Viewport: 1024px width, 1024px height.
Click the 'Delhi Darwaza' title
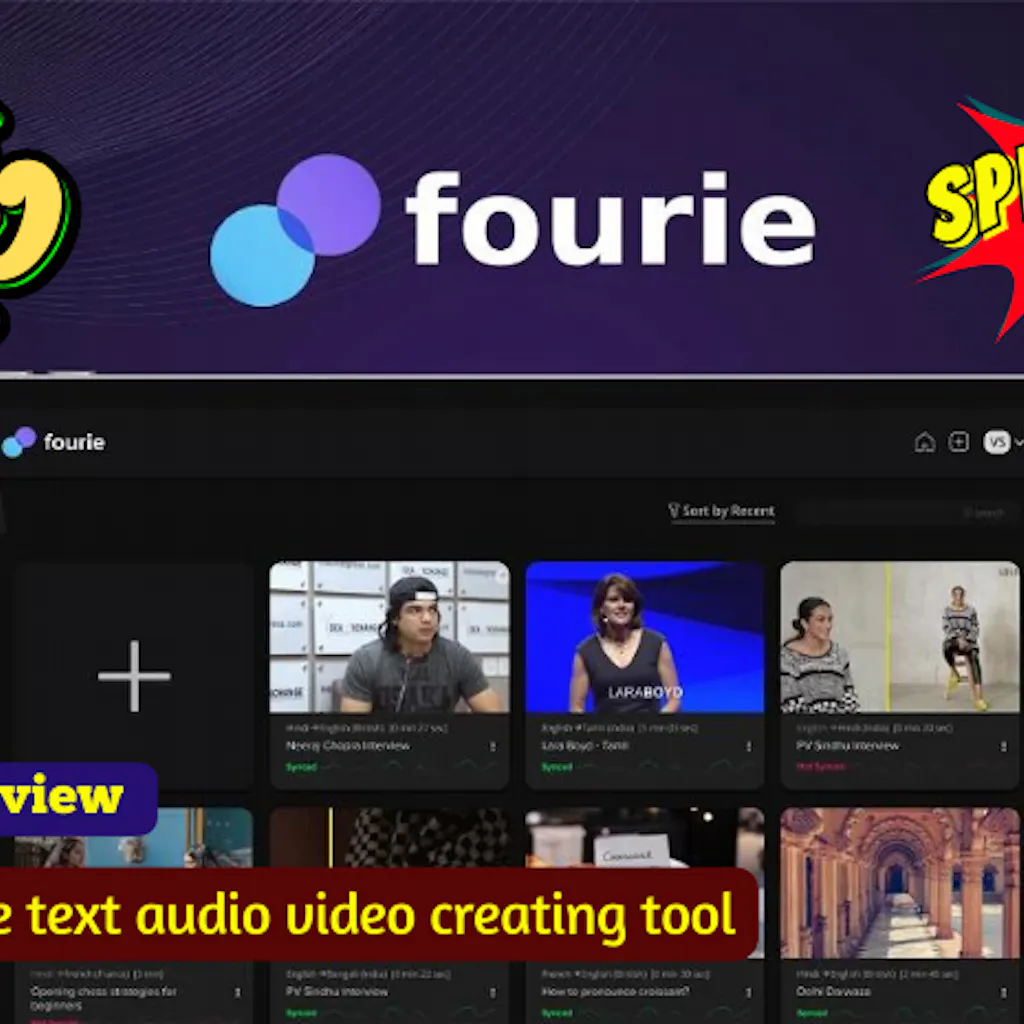pyautogui.click(x=833, y=991)
